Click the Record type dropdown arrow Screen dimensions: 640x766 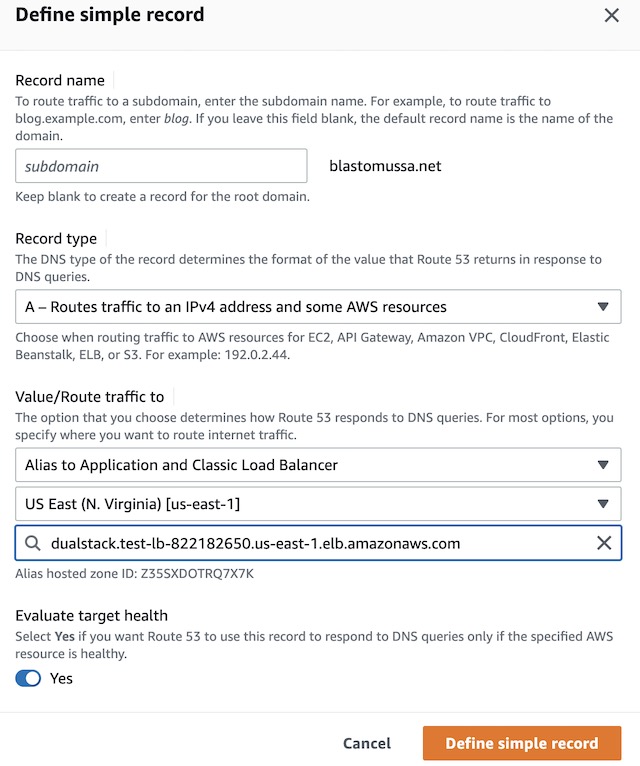(602, 307)
